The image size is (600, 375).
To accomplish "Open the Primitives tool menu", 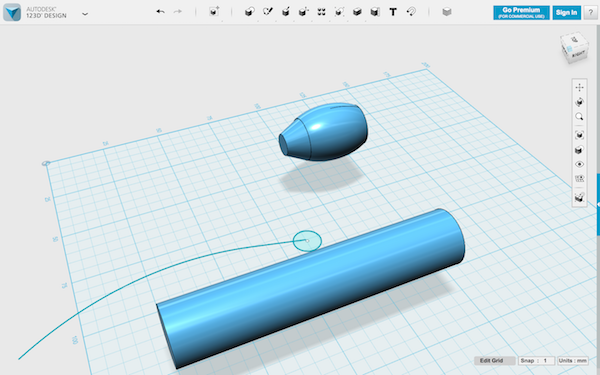I will 249,12.
